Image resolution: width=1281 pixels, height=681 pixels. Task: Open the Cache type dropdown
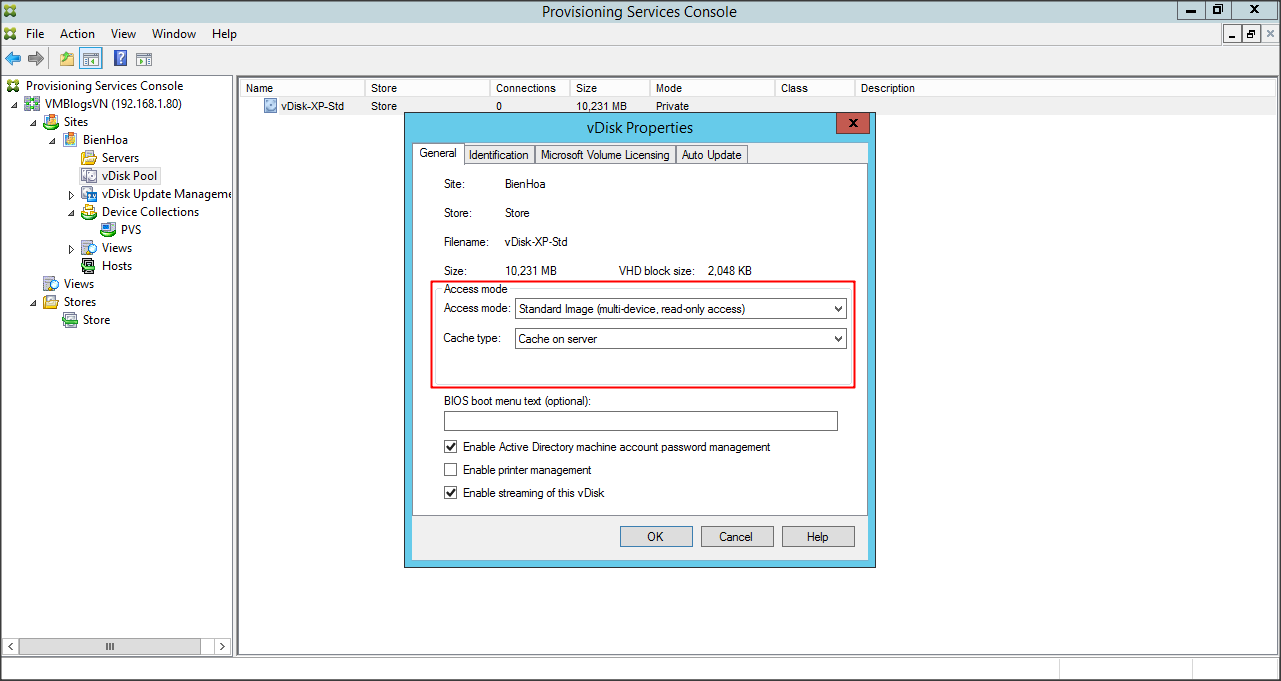point(681,339)
